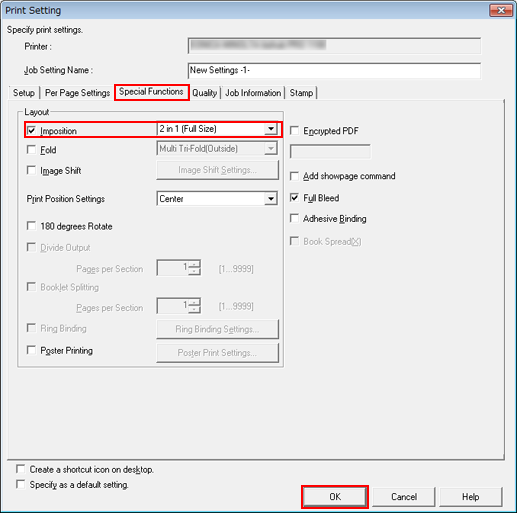Click the Job Setting Name field
Viewport: 517px width, 513px height.
334,70
